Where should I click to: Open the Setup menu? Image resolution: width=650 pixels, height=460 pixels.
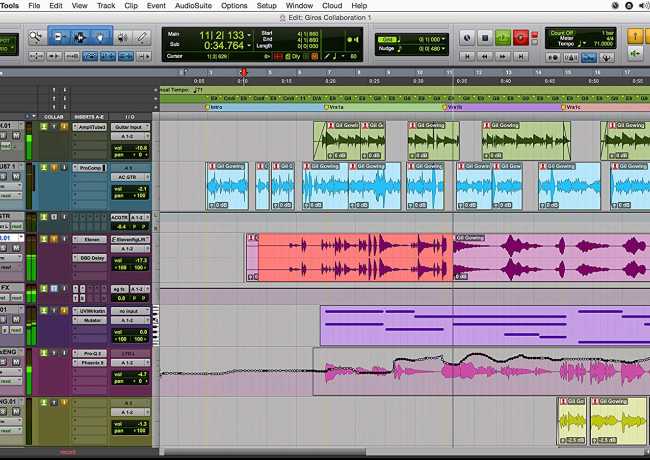267,5
